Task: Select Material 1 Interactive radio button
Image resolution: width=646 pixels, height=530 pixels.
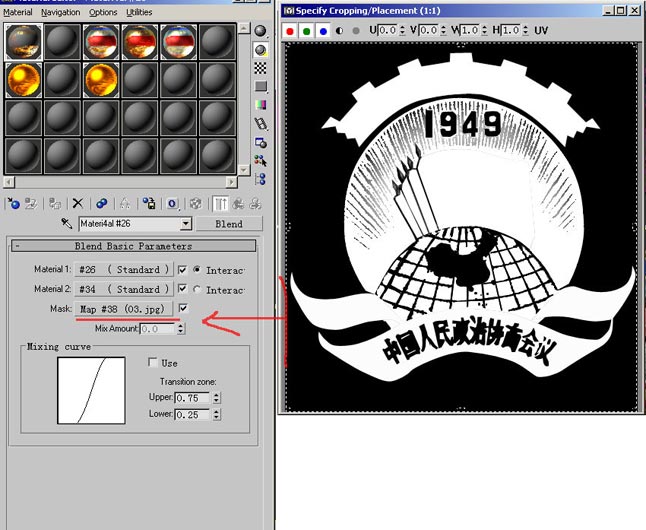Action: (197, 270)
